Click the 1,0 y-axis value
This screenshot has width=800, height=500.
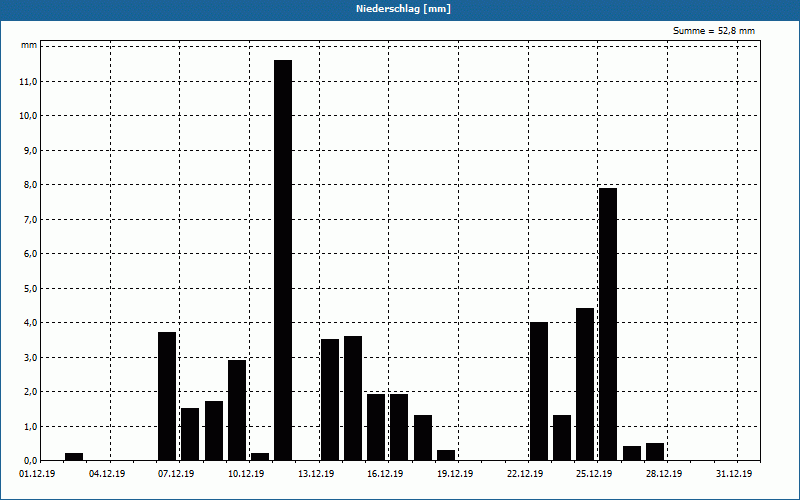29,426
